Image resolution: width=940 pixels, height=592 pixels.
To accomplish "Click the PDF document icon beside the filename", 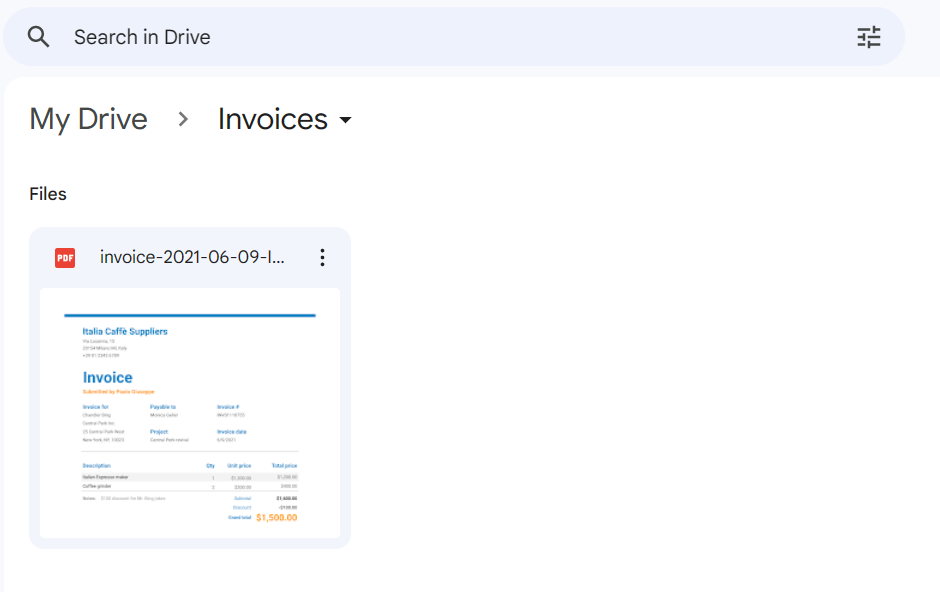I will 64,257.
